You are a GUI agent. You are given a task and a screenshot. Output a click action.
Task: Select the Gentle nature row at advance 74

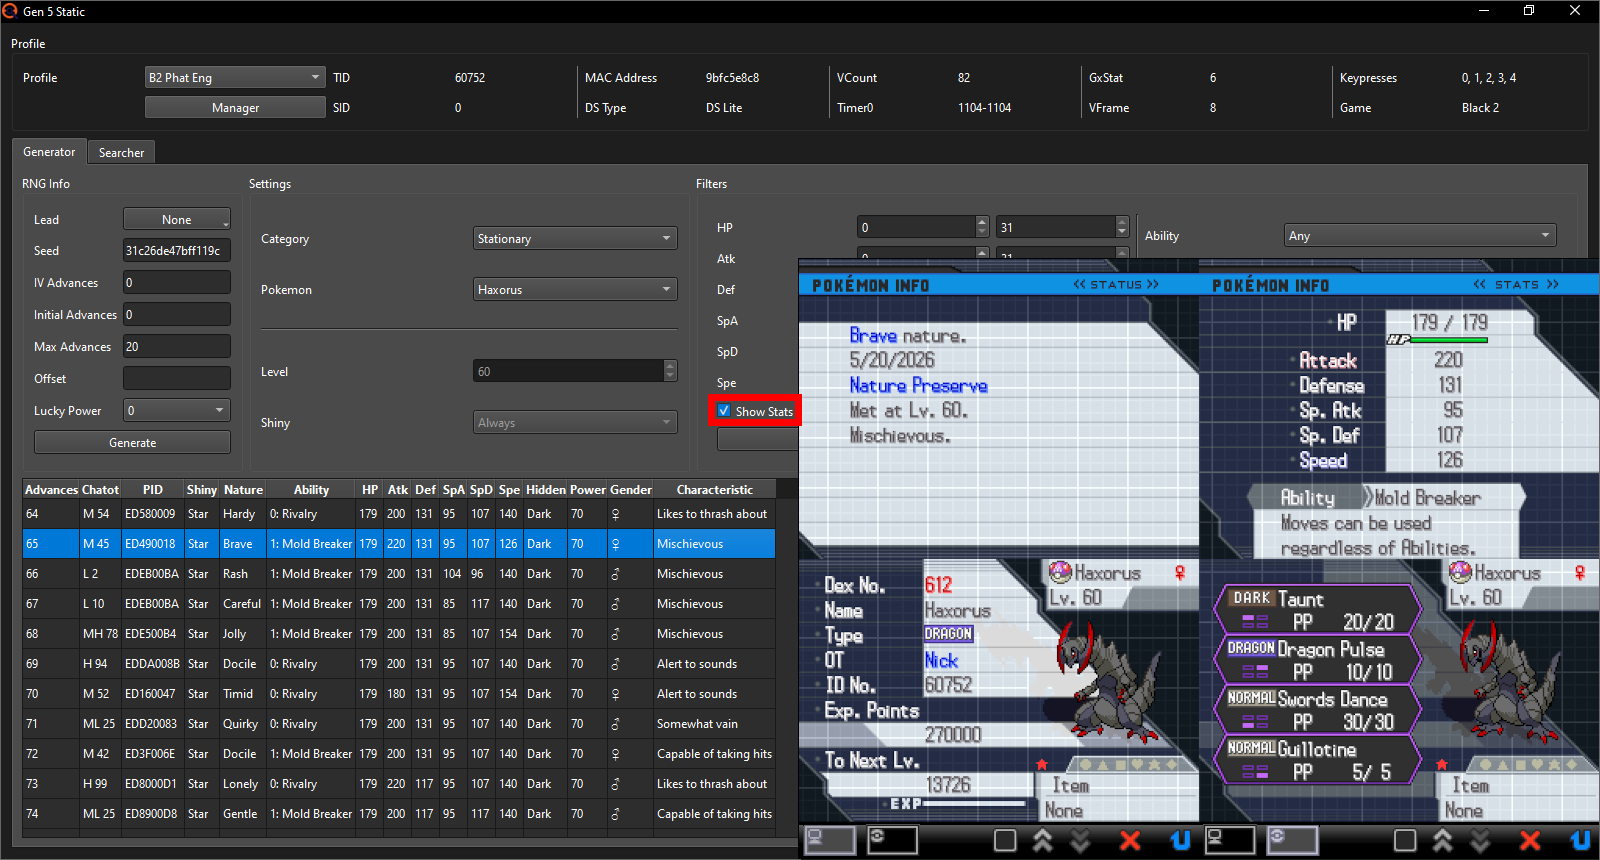click(399, 814)
